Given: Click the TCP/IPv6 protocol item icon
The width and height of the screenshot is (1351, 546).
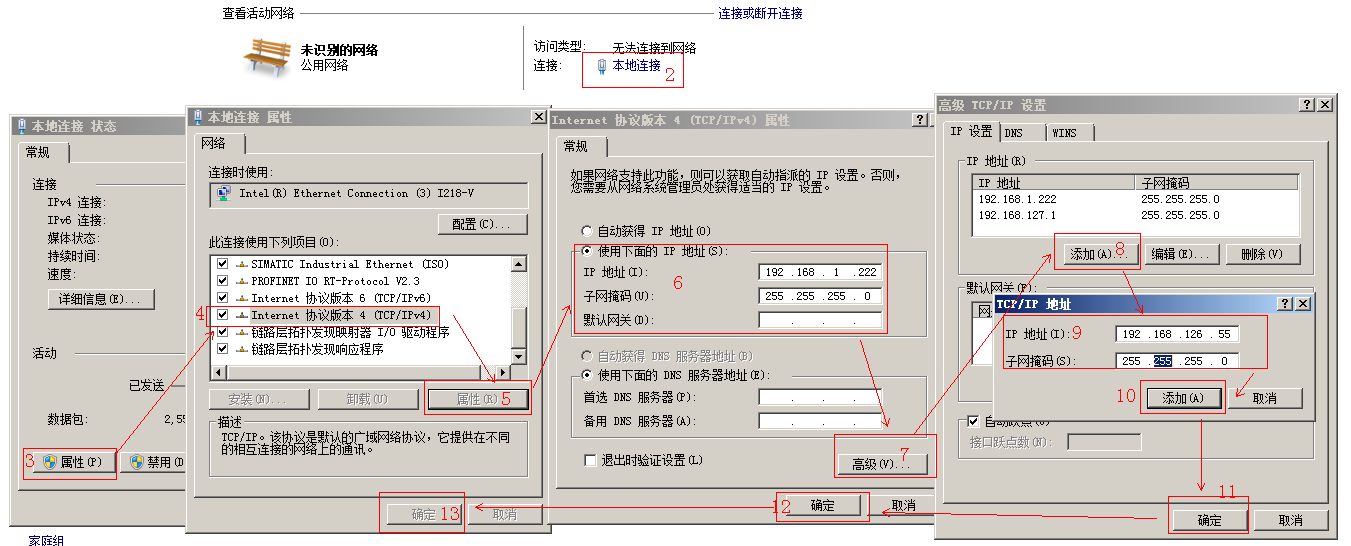Looking at the screenshot, I should click(x=241, y=298).
